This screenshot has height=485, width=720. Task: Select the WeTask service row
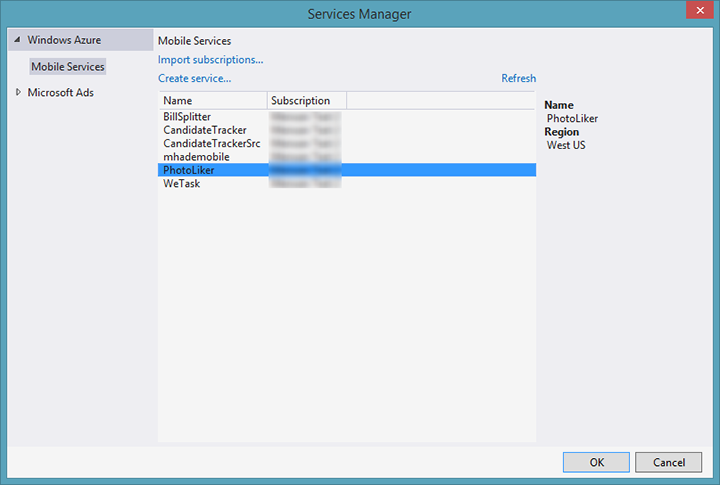[x=347, y=183]
